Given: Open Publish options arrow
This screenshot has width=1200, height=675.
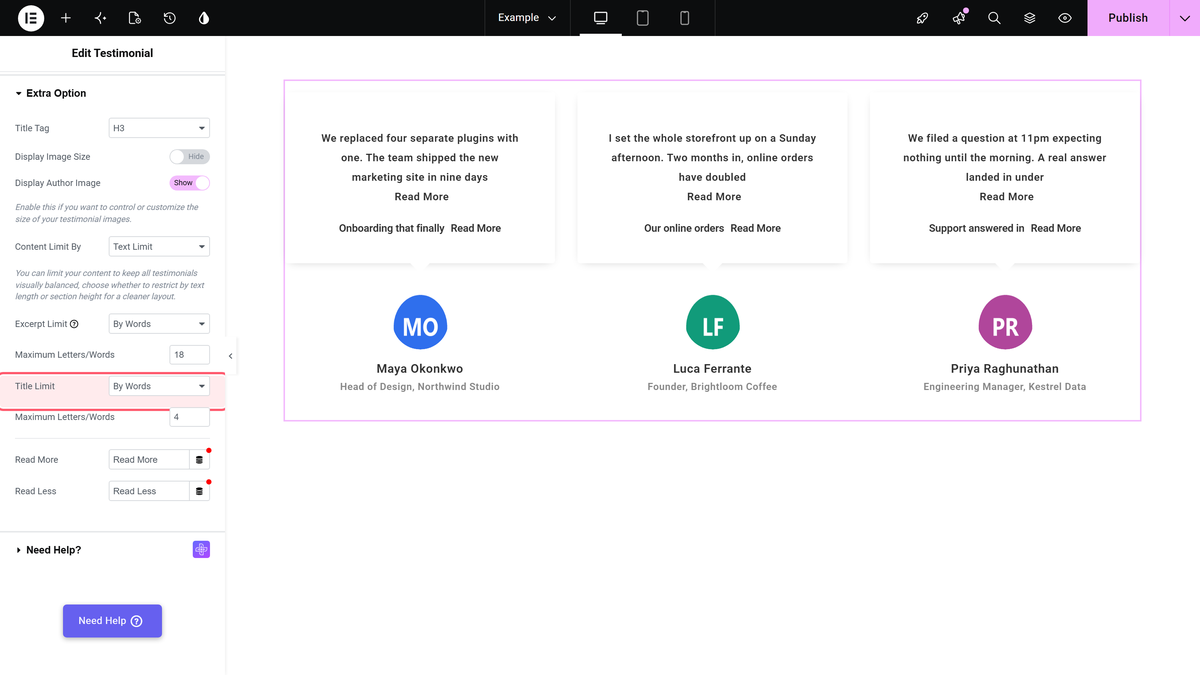Looking at the screenshot, I should click(1185, 18).
